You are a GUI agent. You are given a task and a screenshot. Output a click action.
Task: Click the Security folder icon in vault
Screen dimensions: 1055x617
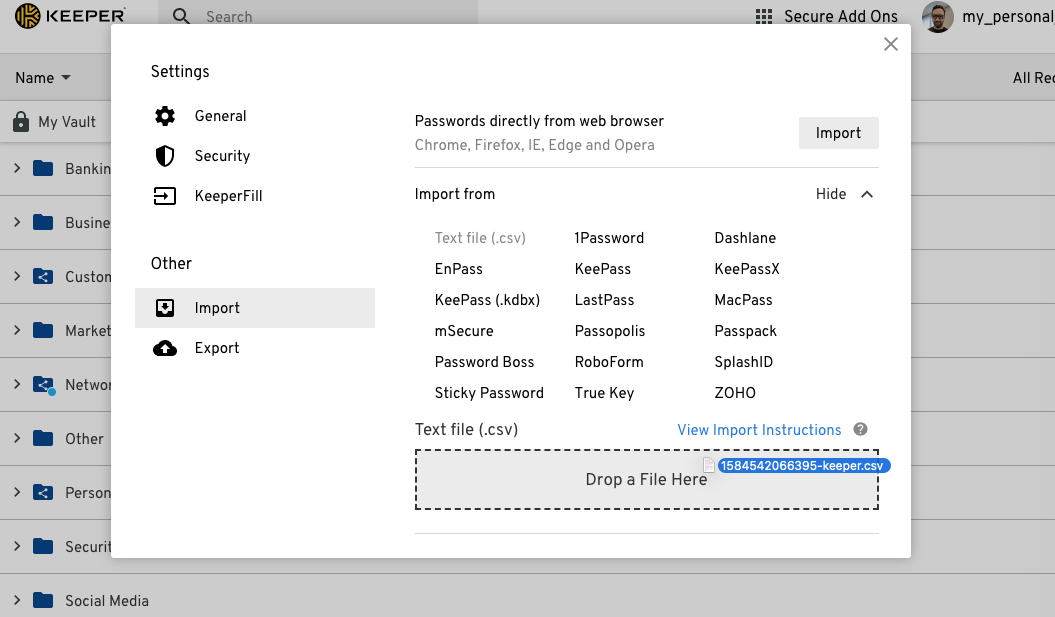pyautogui.click(x=43, y=546)
